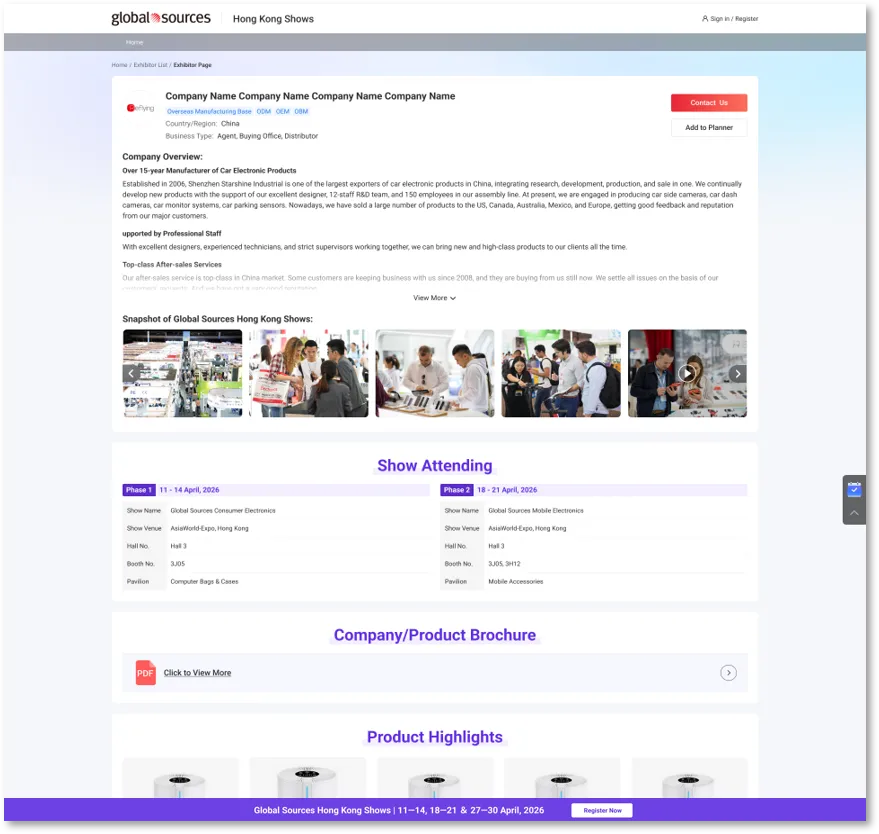
Task: Open the snapshot of men examining phone display
Action: coord(435,373)
